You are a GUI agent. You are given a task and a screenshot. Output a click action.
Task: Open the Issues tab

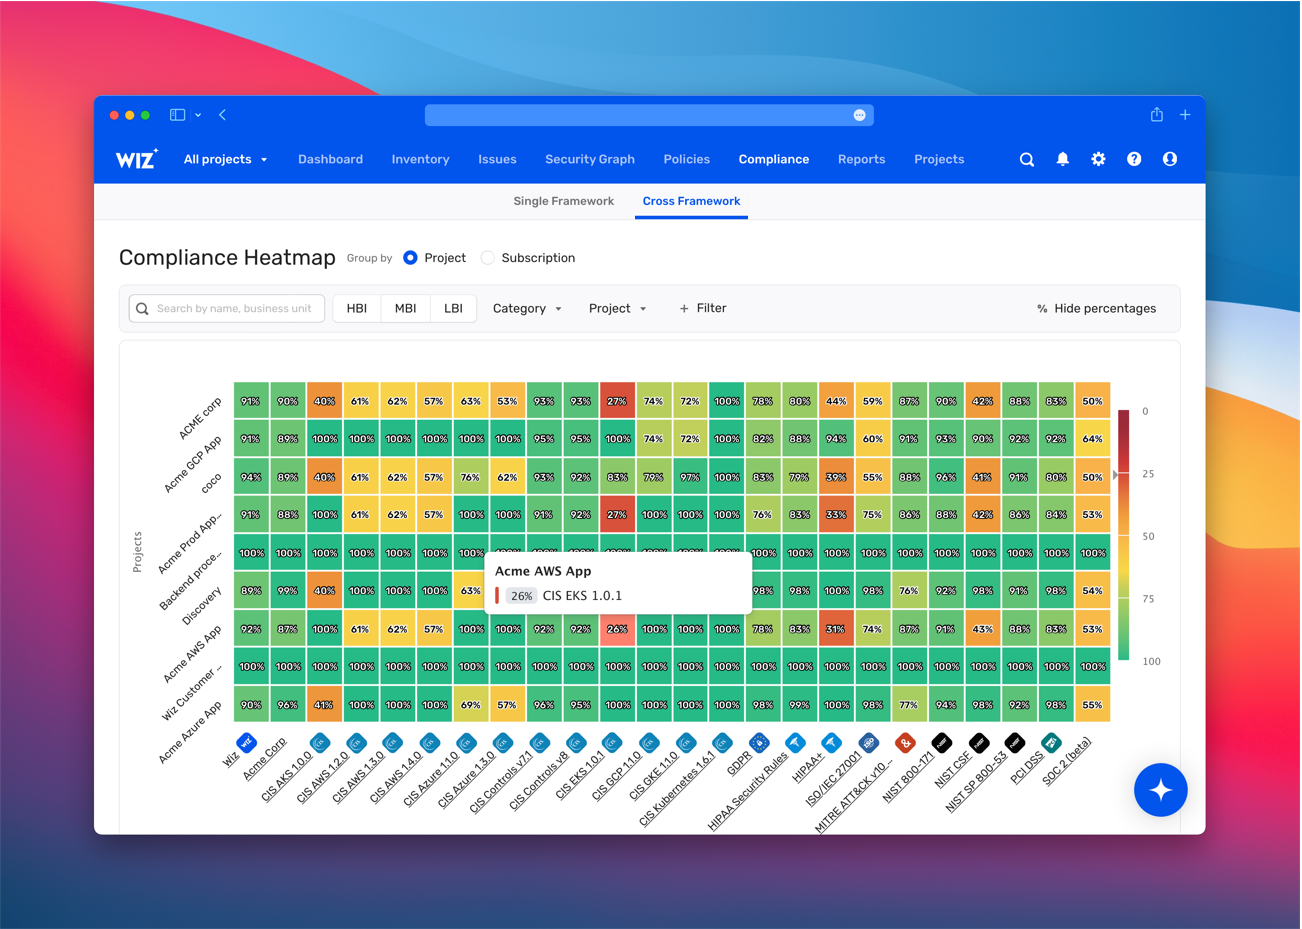497,159
